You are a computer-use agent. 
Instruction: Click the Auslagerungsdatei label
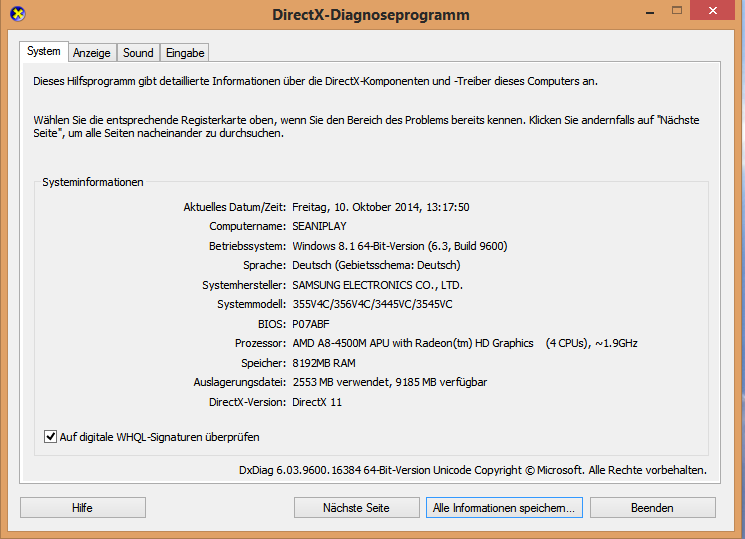[240, 382]
